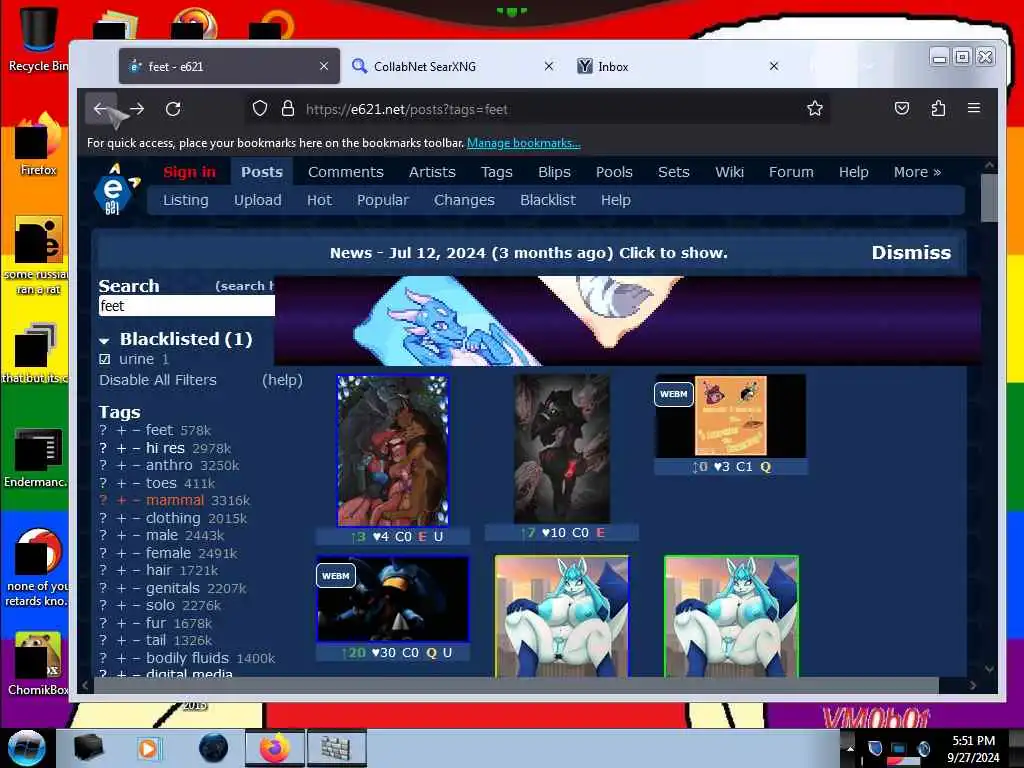Show hidden system tray icons arrow
This screenshot has width=1024, height=768.
[x=850, y=748]
